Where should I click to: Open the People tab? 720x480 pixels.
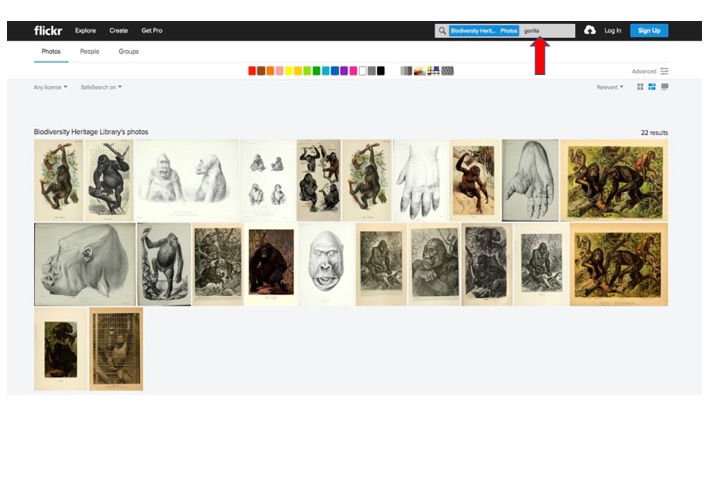(90, 51)
